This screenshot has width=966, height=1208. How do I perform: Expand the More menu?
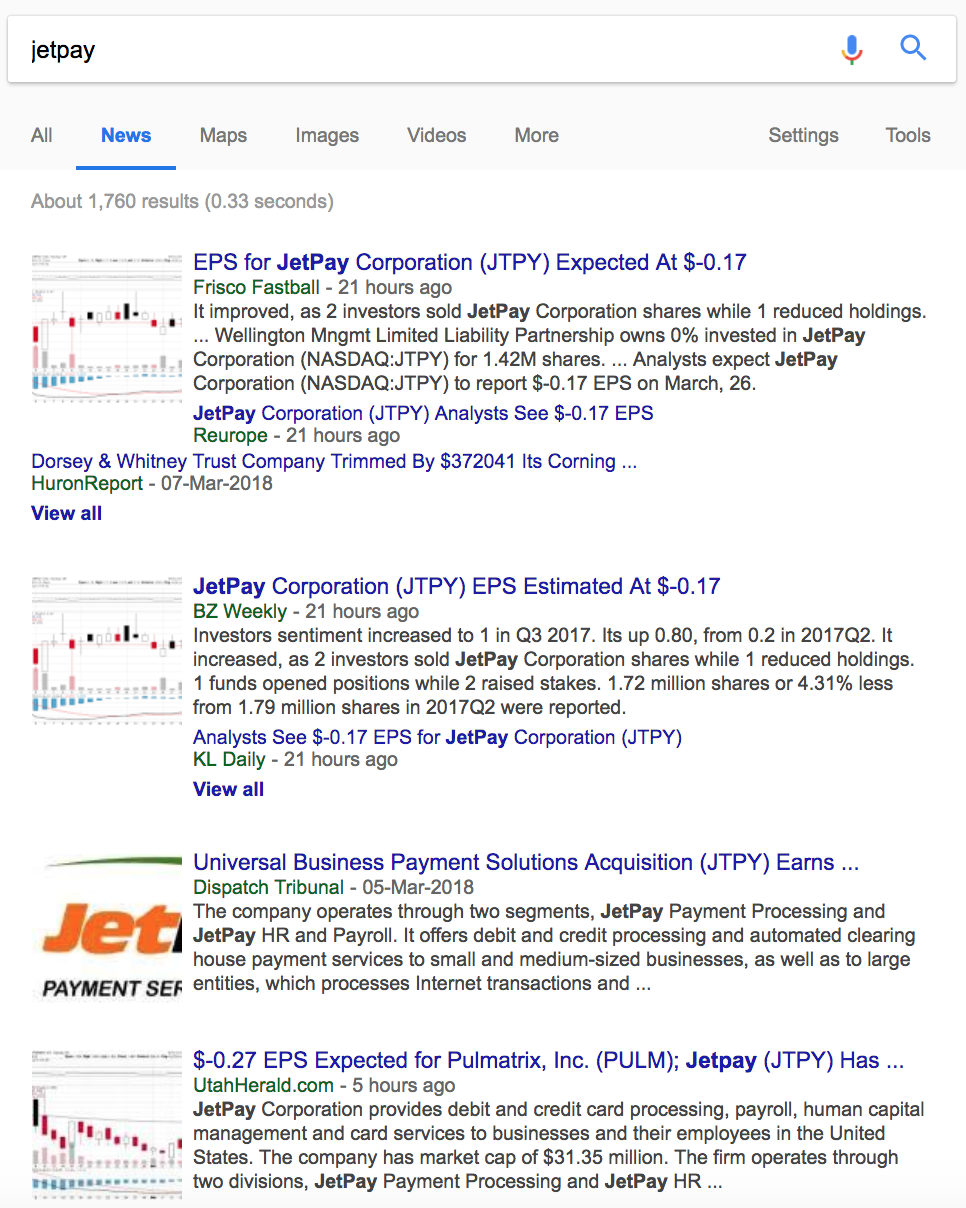[x=536, y=135]
